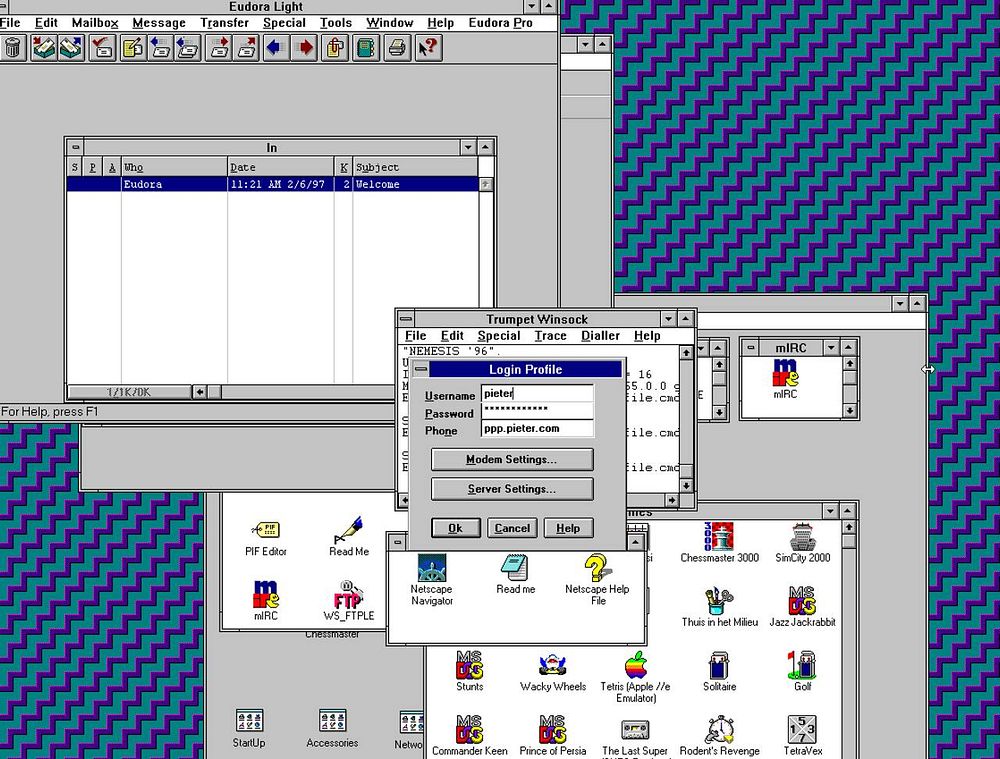Image resolution: width=1000 pixels, height=759 pixels.
Task: Click Cancel in the Login Profile dialog
Action: coord(512,528)
